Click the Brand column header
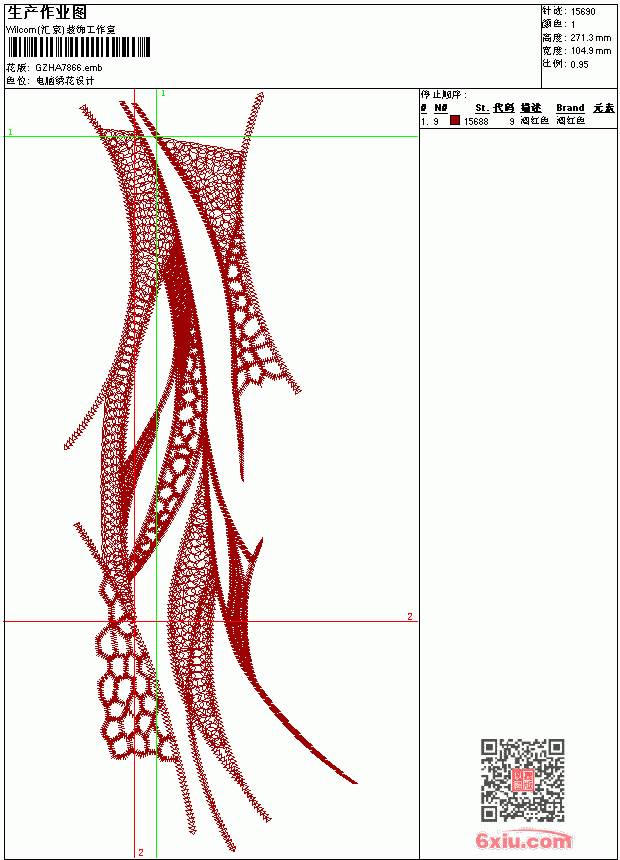Image resolution: width=620 pixels, height=860 pixels. tap(570, 108)
